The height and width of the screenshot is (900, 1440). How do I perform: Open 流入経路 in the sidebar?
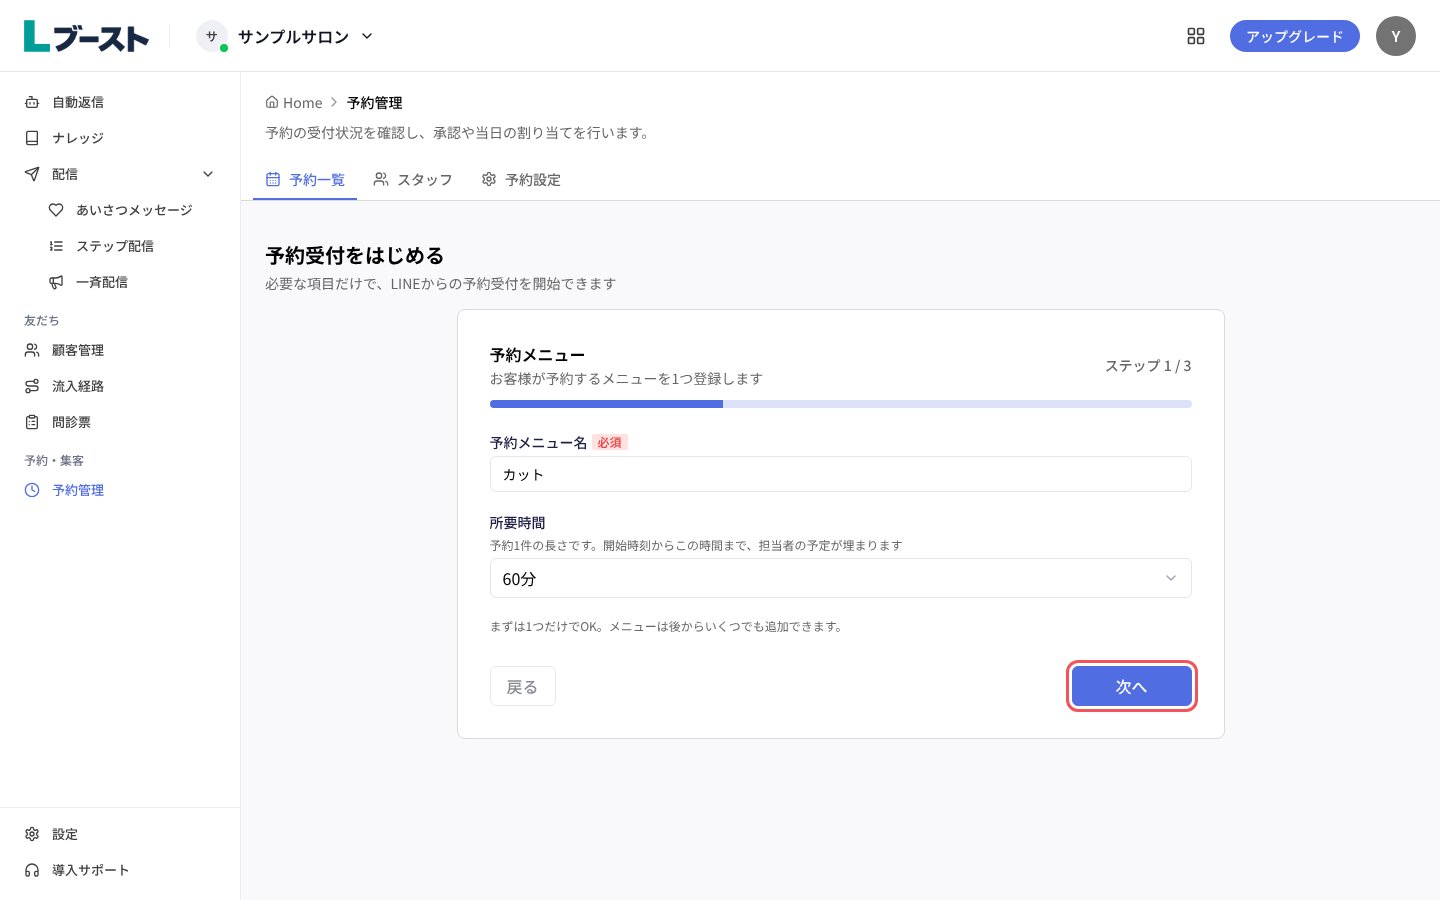pos(120,386)
